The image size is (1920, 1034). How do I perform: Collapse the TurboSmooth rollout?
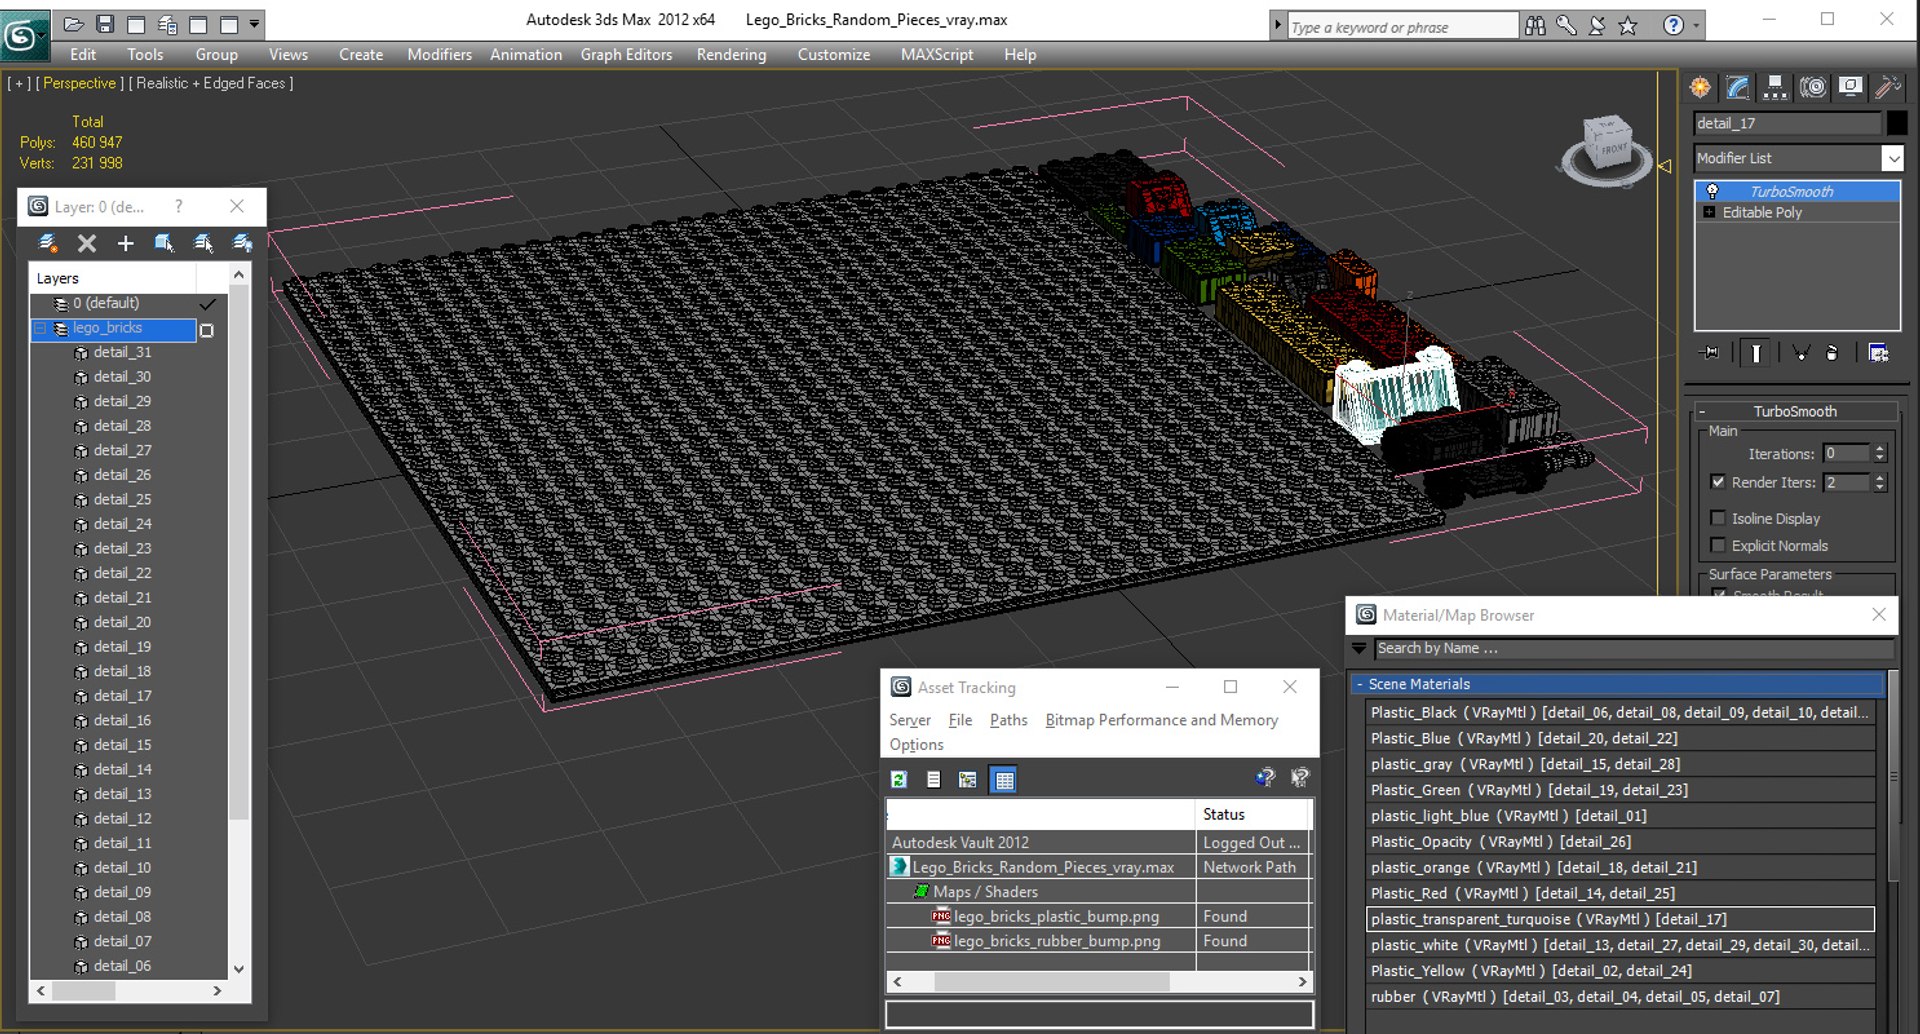coord(1702,412)
